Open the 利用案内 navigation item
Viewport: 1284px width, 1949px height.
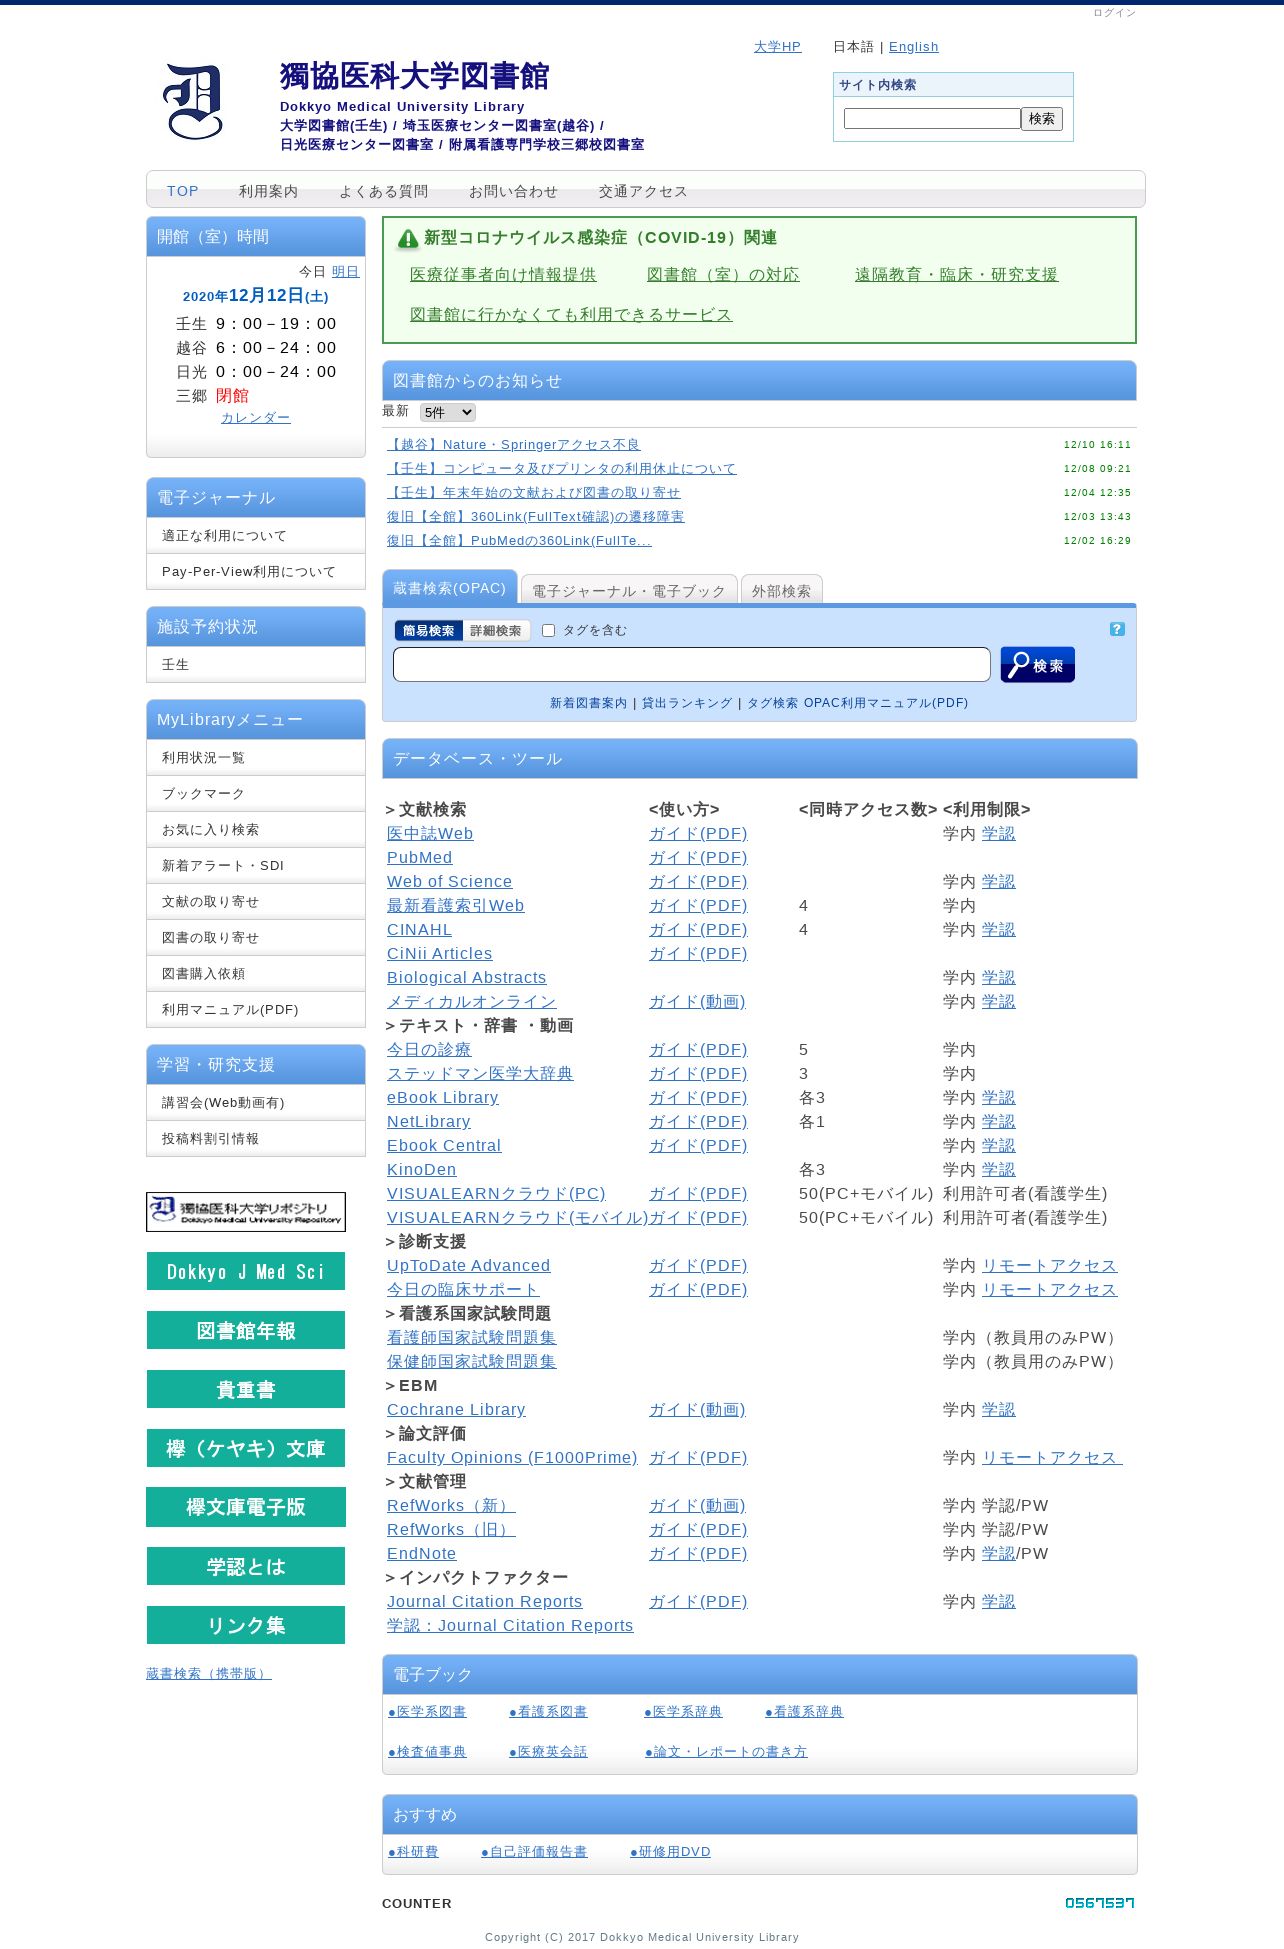point(269,191)
